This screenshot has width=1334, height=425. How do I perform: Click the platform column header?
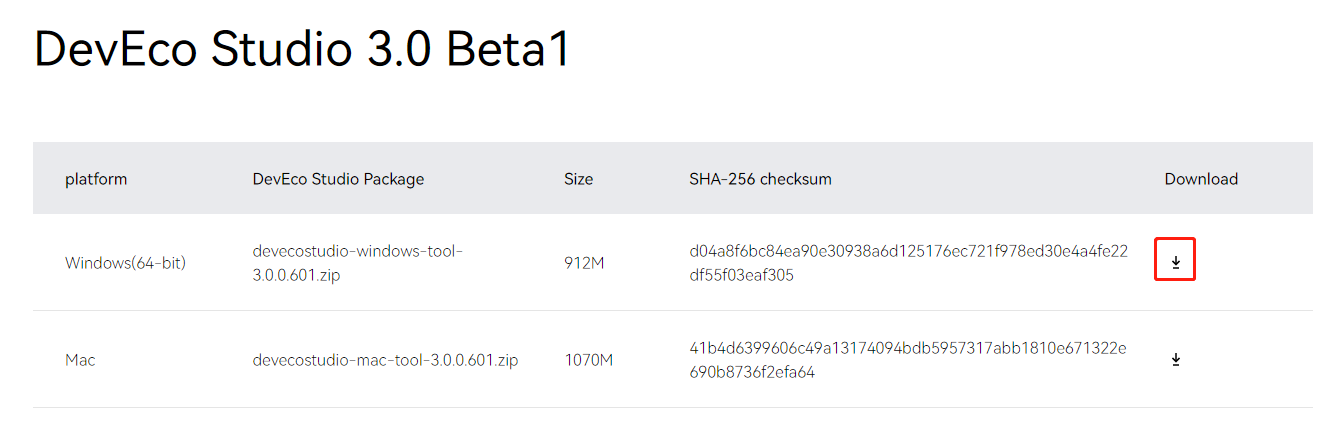[x=96, y=179]
